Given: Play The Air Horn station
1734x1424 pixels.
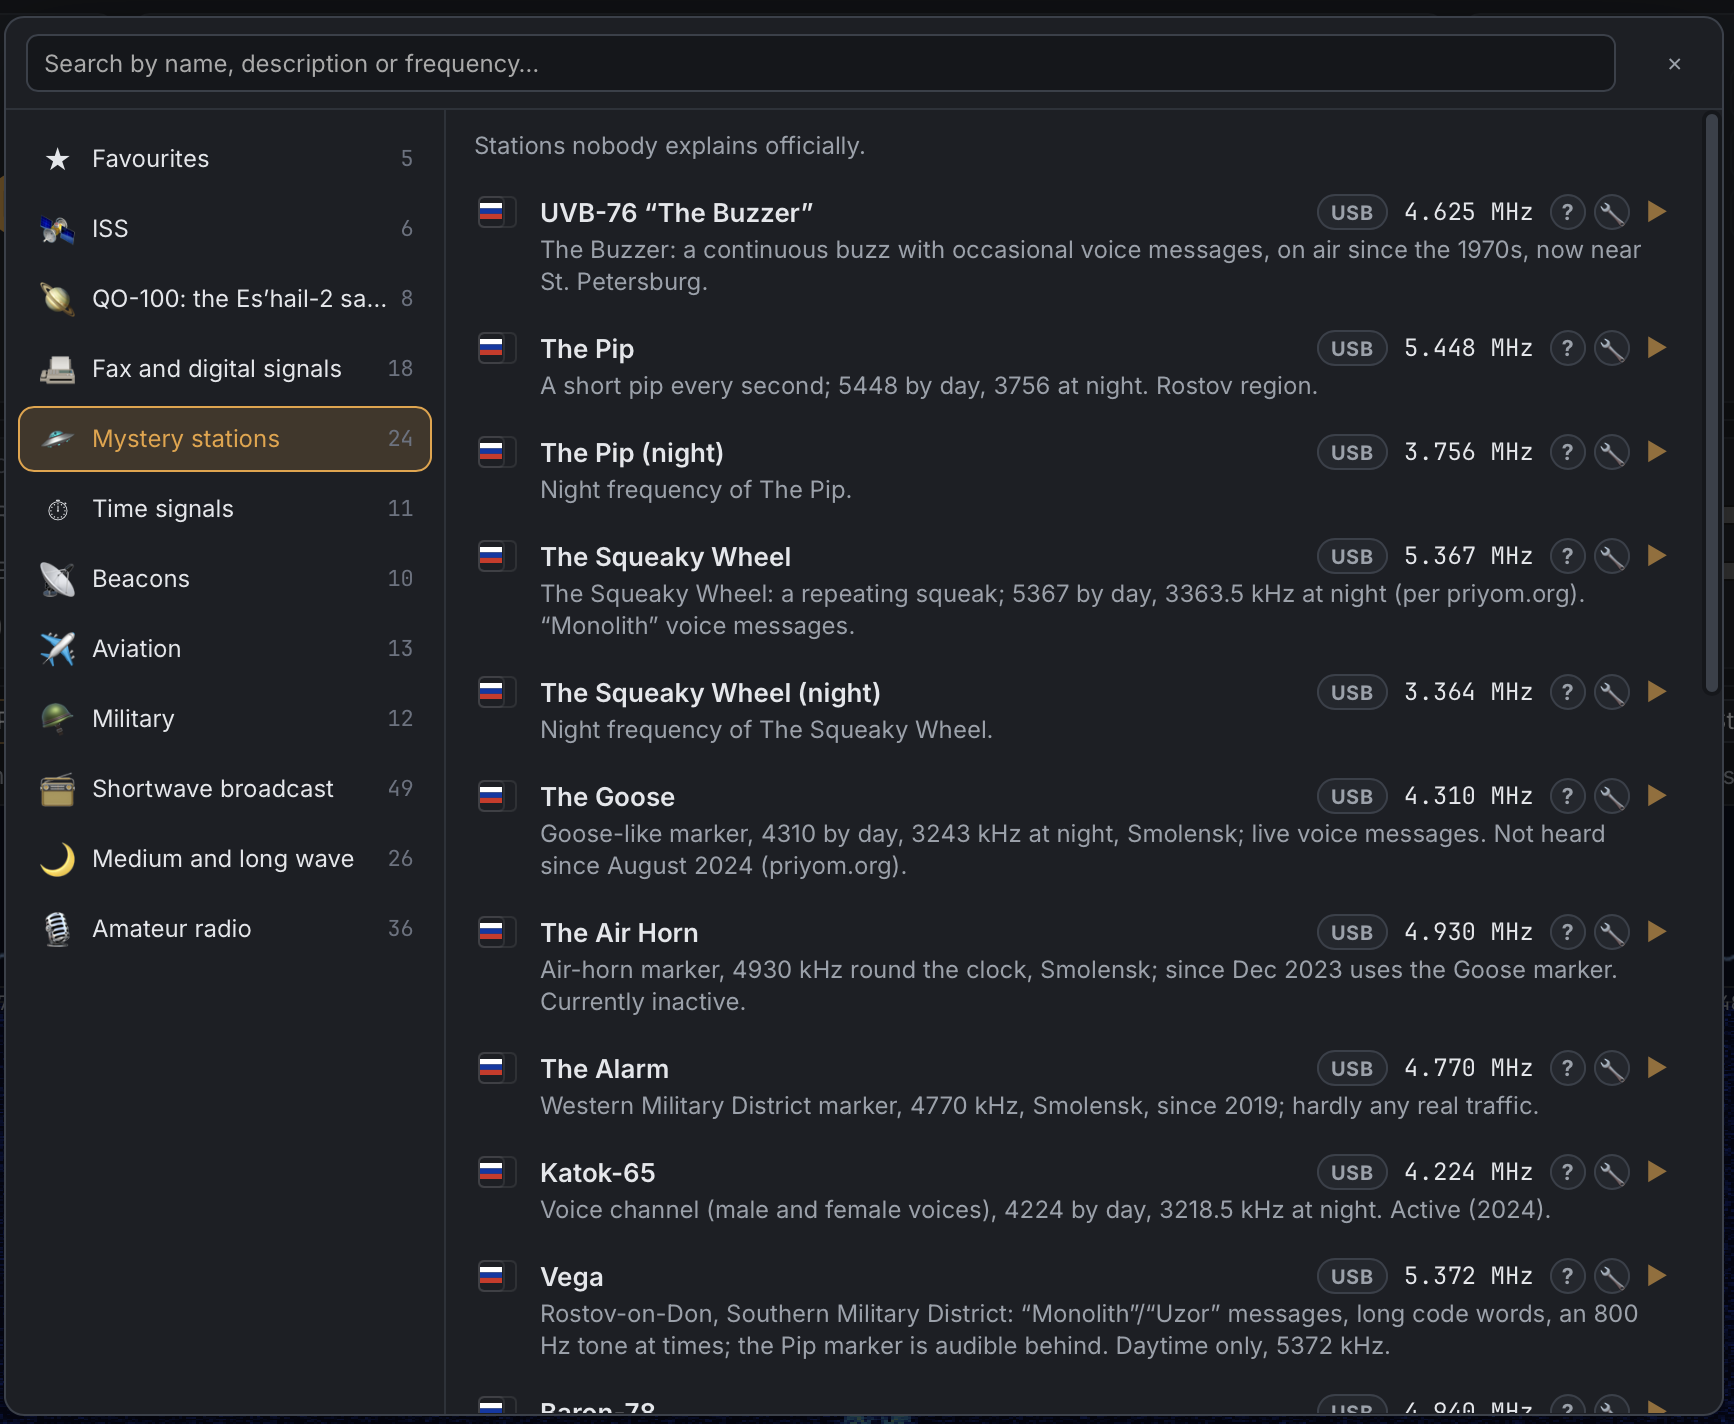Looking at the screenshot, I should click(1656, 932).
